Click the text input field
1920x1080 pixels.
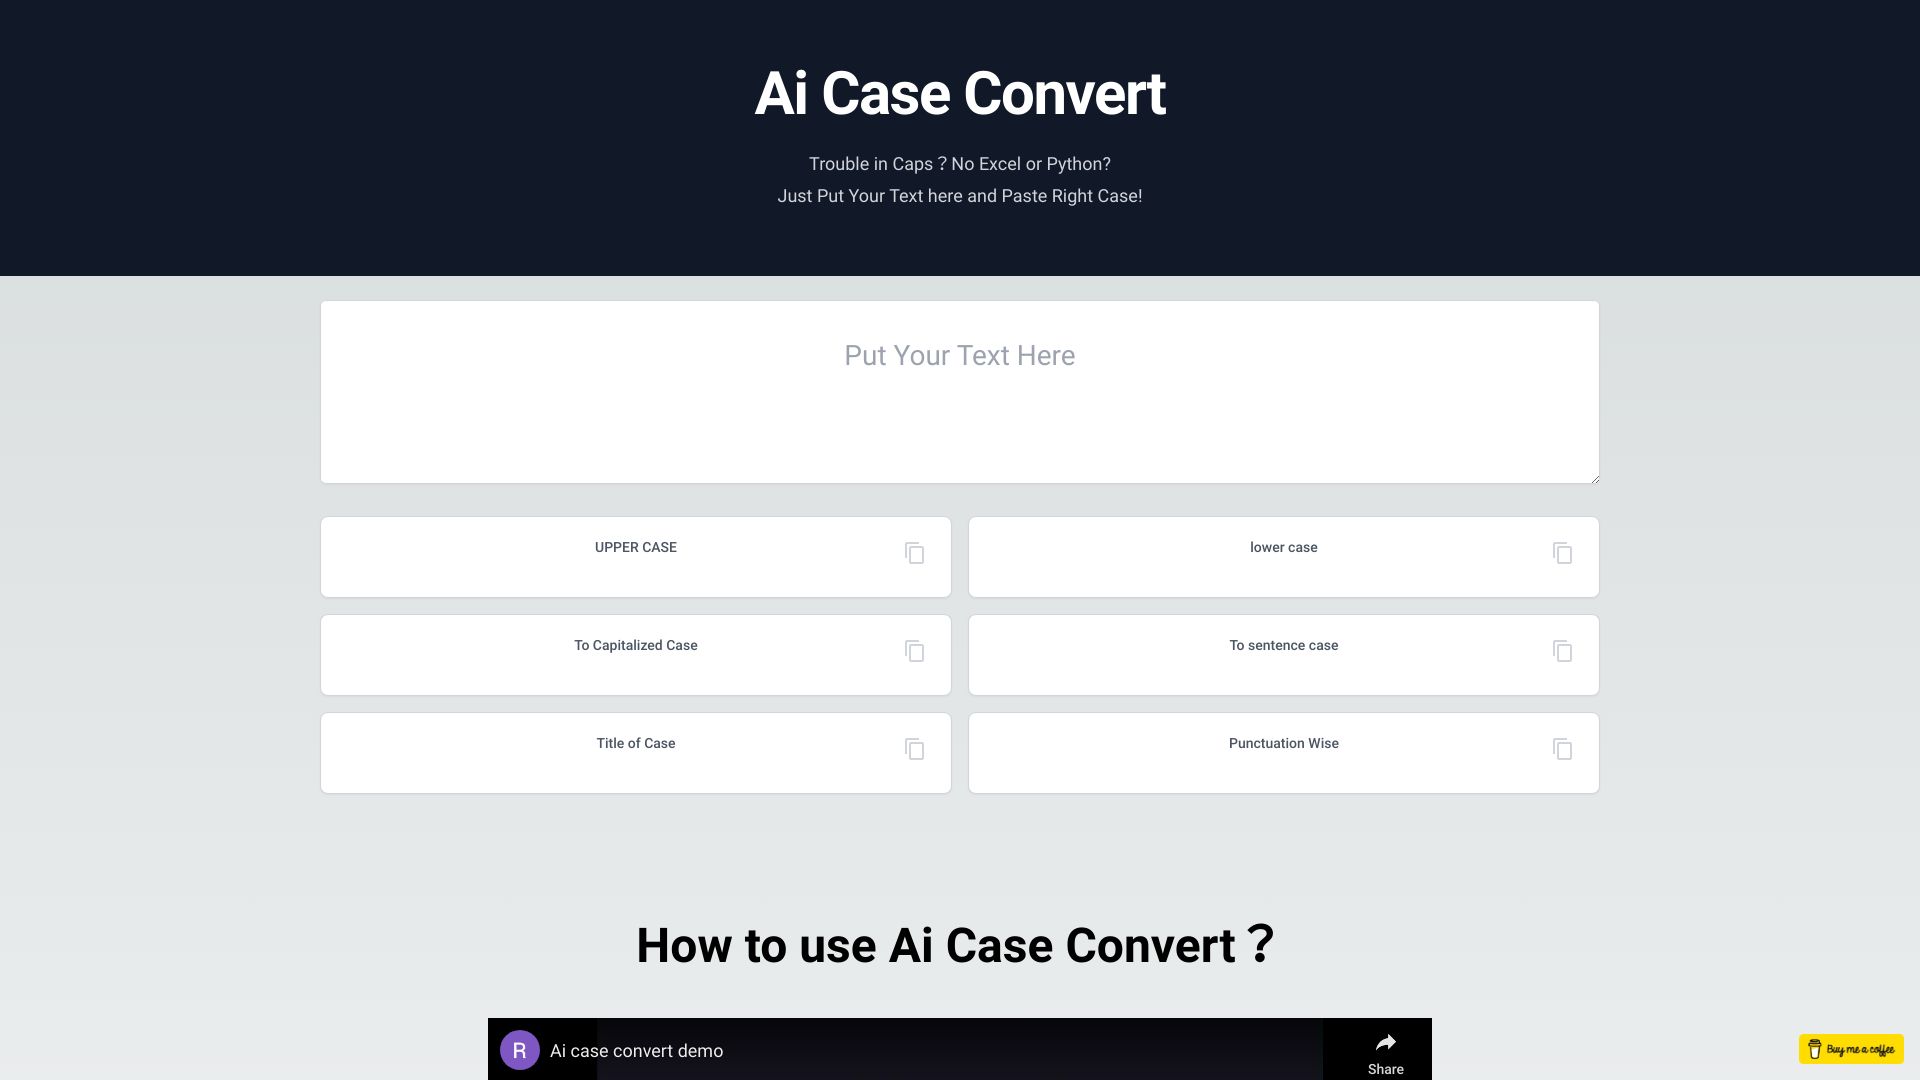coord(960,392)
